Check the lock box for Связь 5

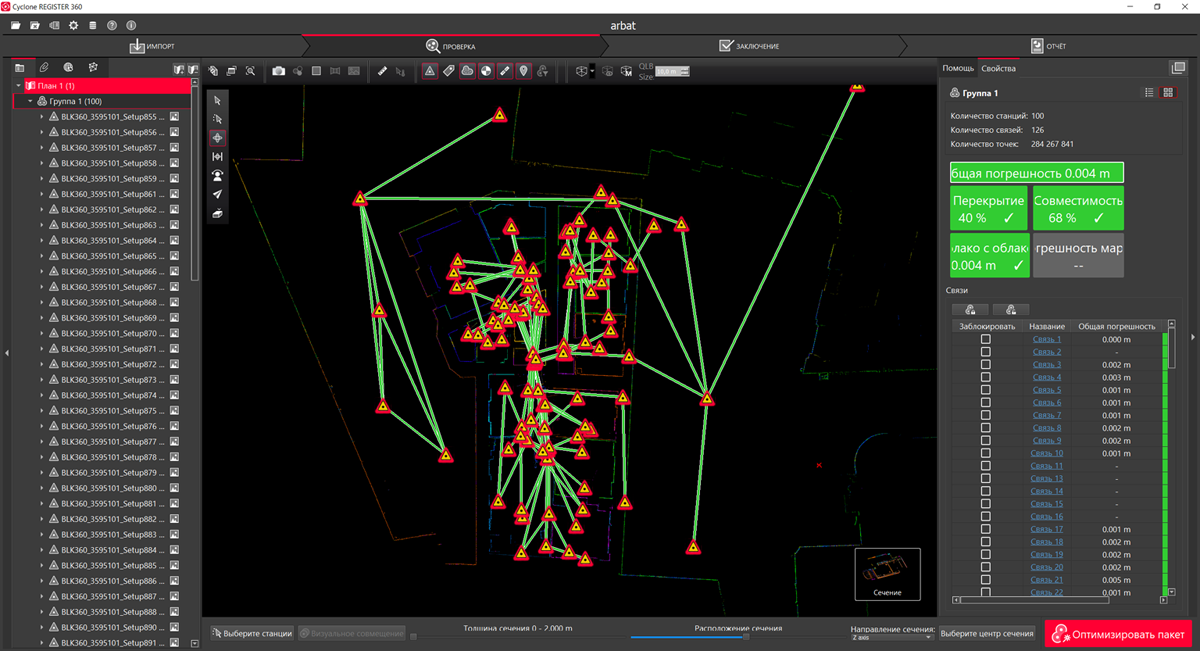pyautogui.click(x=985, y=390)
